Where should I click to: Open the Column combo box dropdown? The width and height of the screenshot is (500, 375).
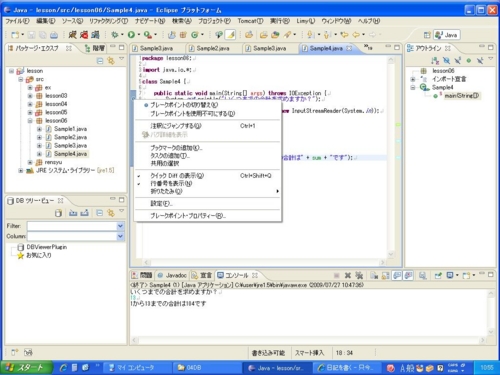[120, 236]
